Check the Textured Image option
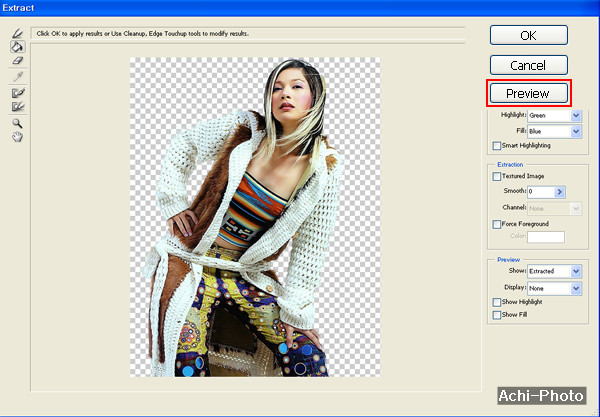 (497, 176)
